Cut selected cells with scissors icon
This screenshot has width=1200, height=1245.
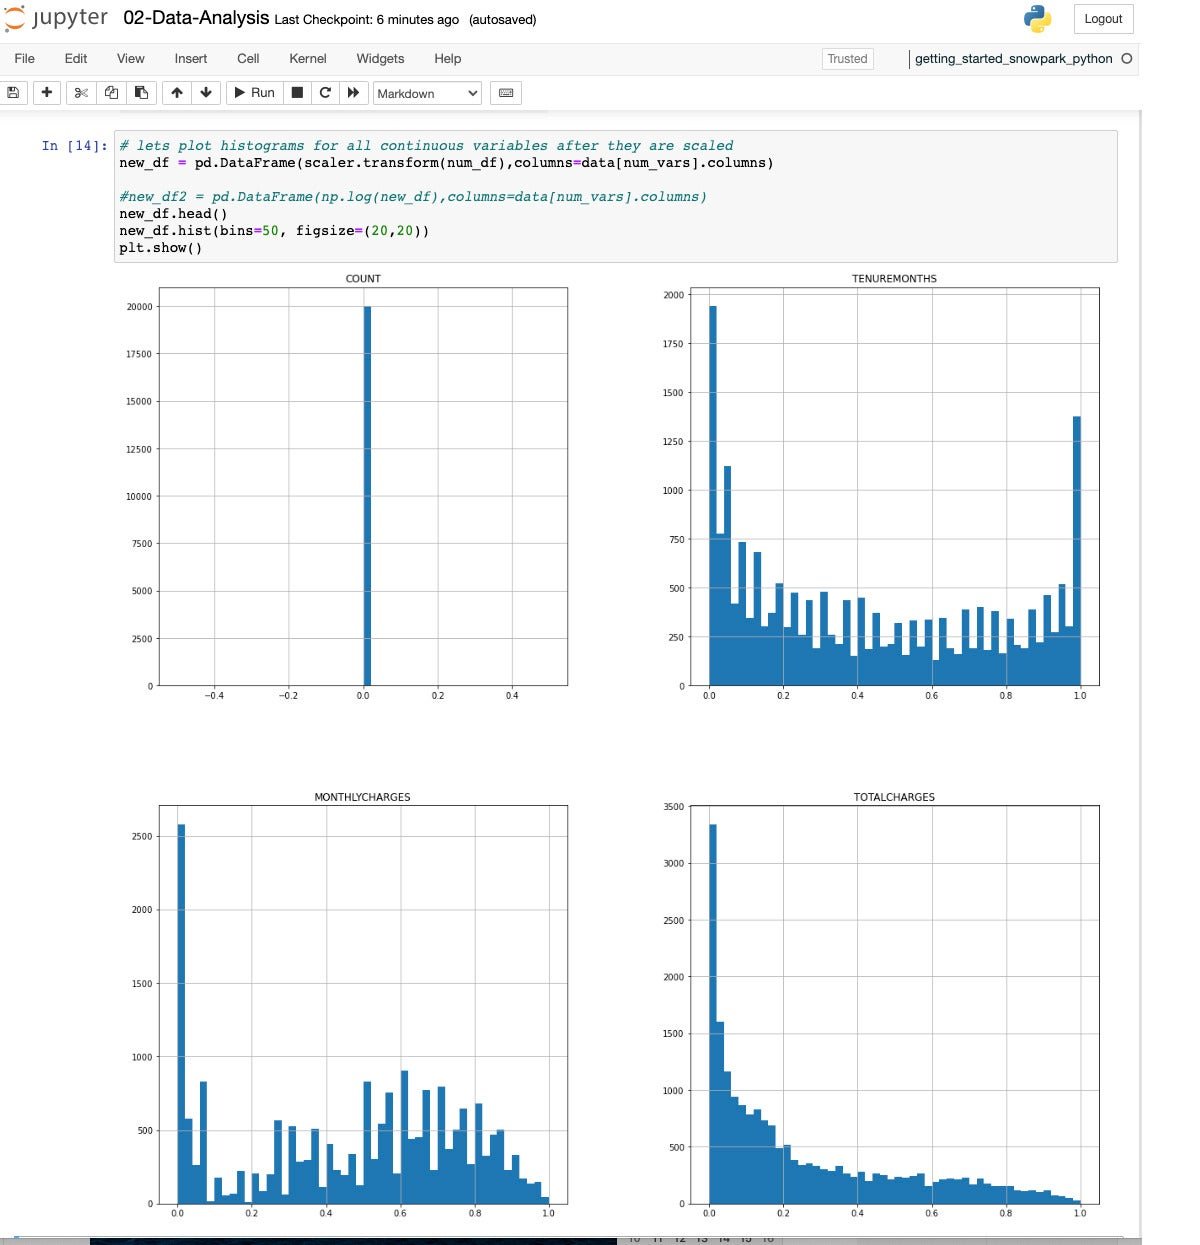tap(81, 93)
